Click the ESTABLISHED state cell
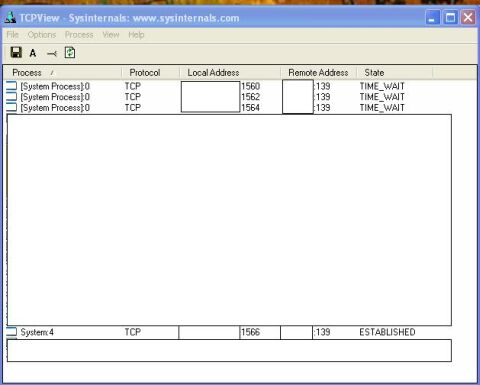The image size is (480, 385). pyautogui.click(x=387, y=332)
